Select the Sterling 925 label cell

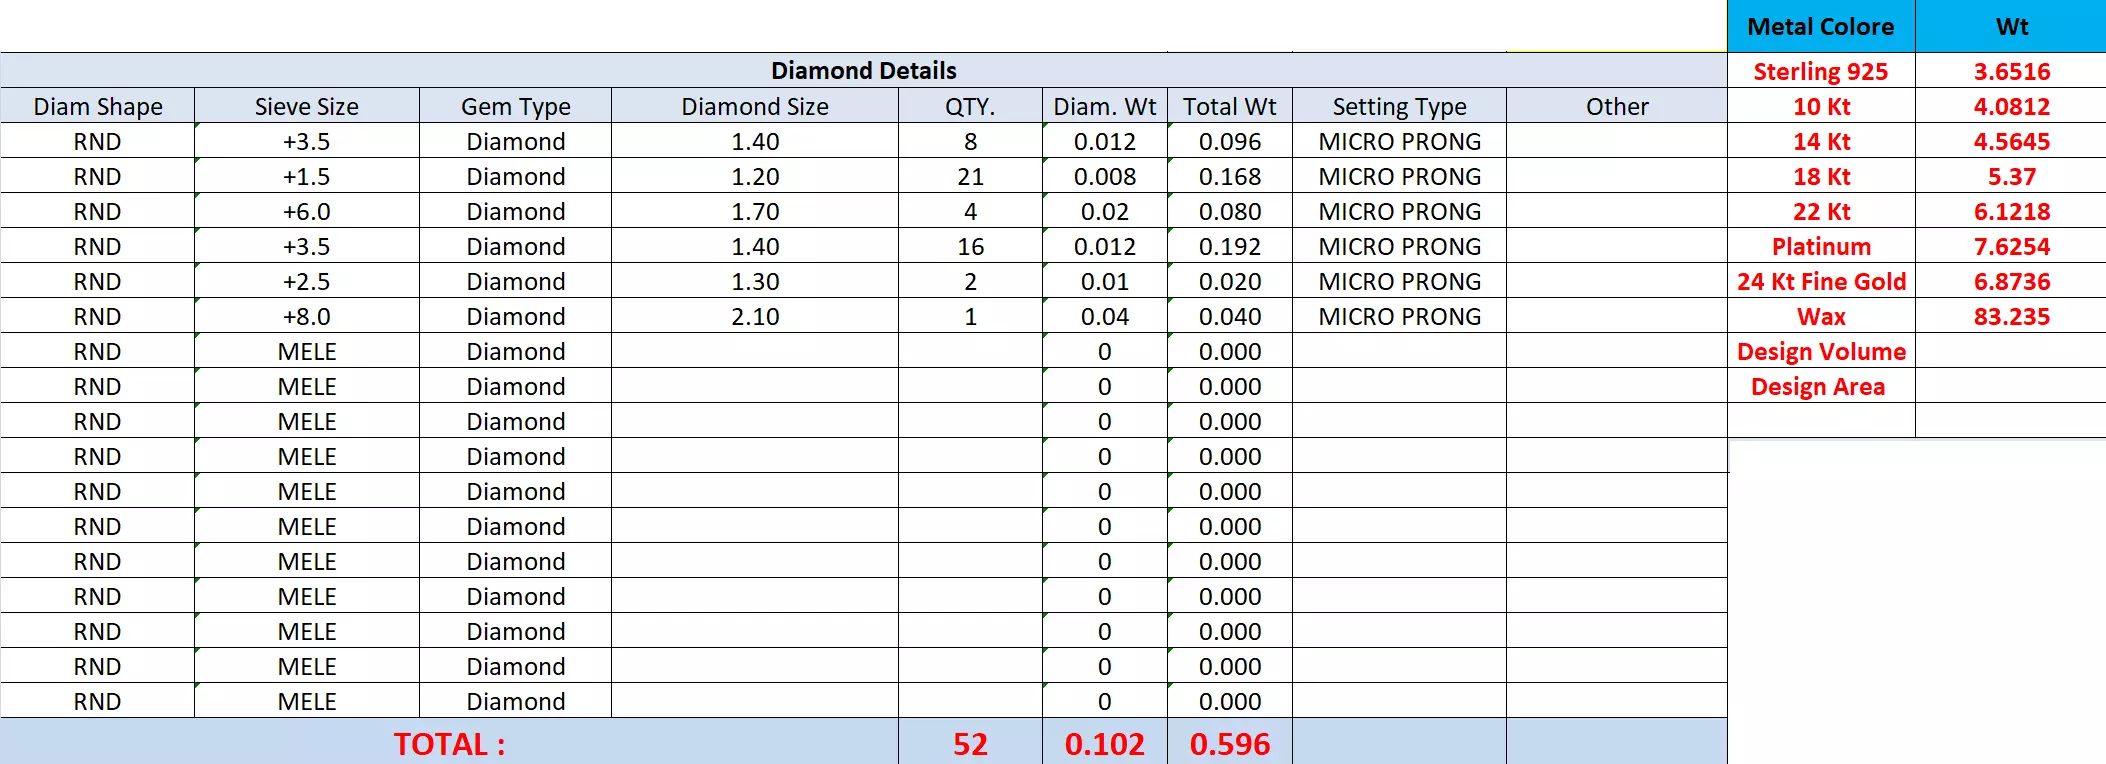coord(1821,71)
